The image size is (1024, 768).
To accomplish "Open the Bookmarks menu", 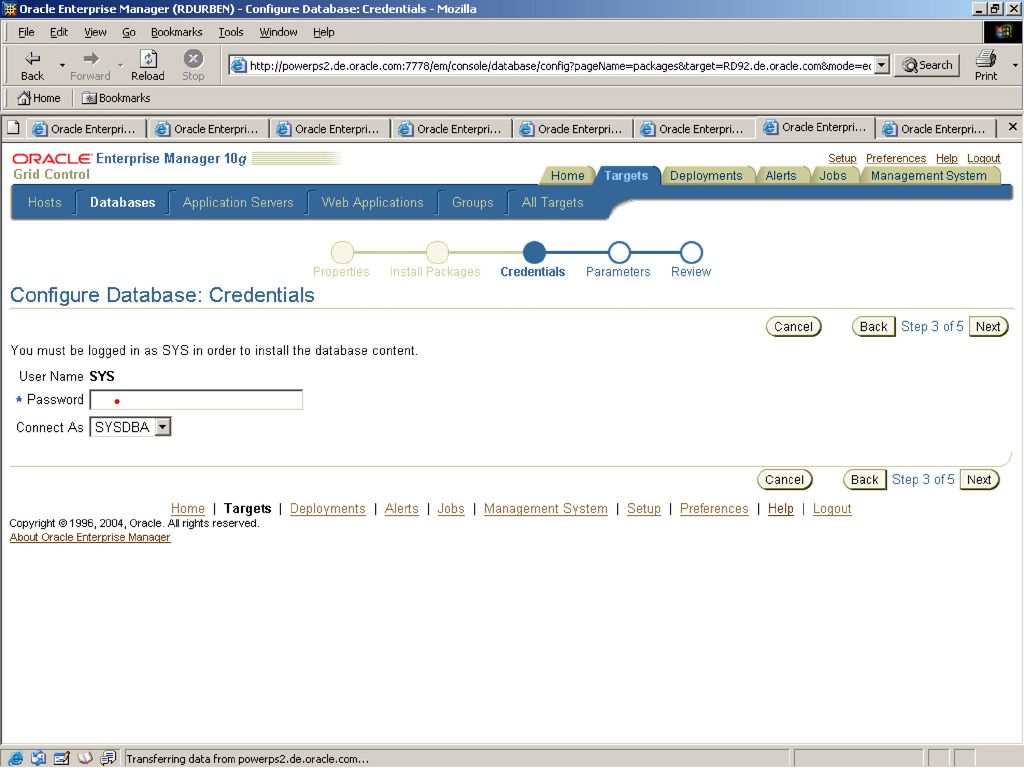I will click(176, 32).
